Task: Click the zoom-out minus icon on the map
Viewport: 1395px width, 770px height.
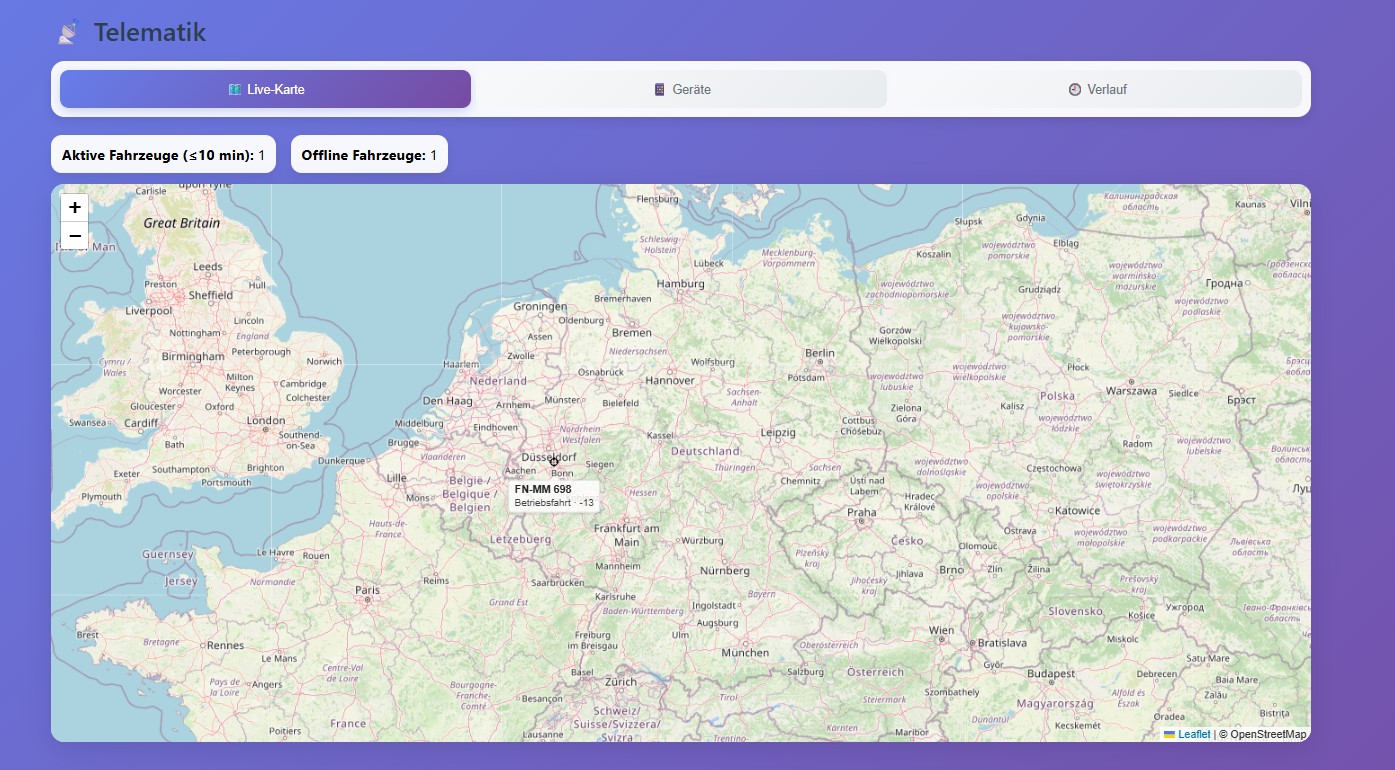Action: click(x=74, y=236)
